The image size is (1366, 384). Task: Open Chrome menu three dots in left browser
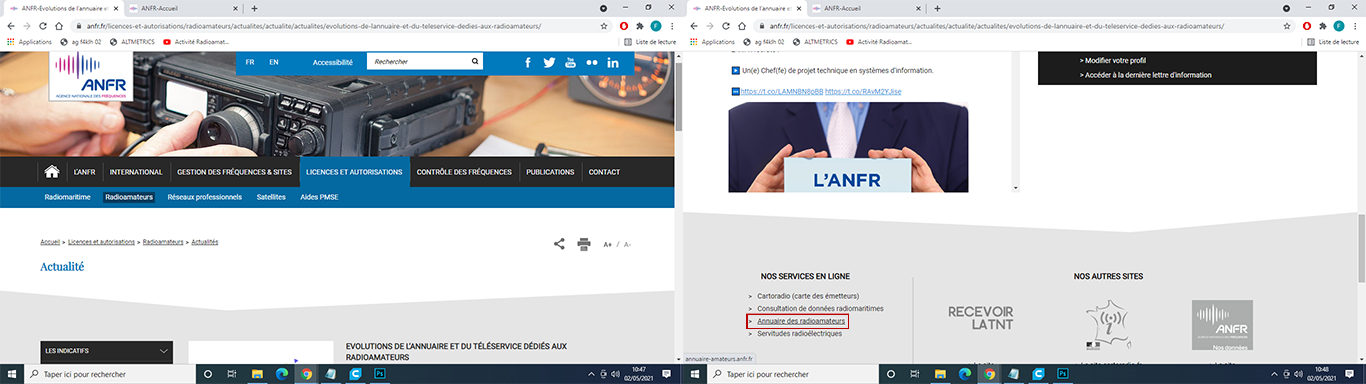point(671,26)
